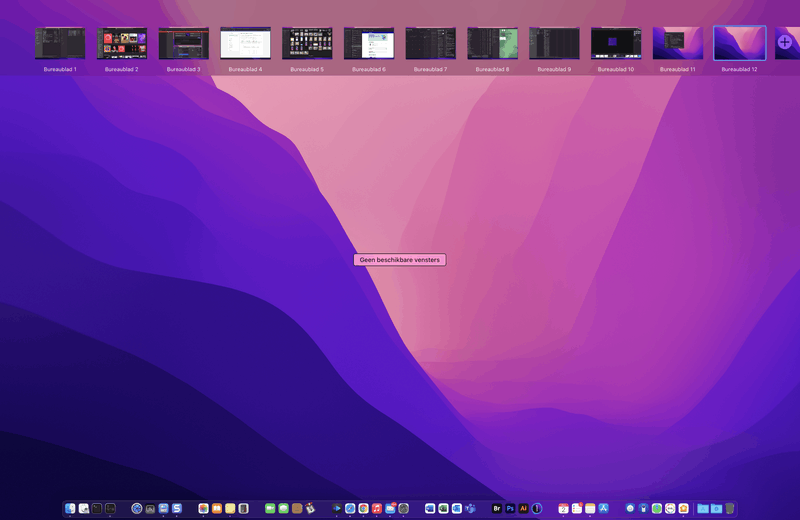Launch FaceTime from the Dock
800x520 pixels.
tap(270, 509)
